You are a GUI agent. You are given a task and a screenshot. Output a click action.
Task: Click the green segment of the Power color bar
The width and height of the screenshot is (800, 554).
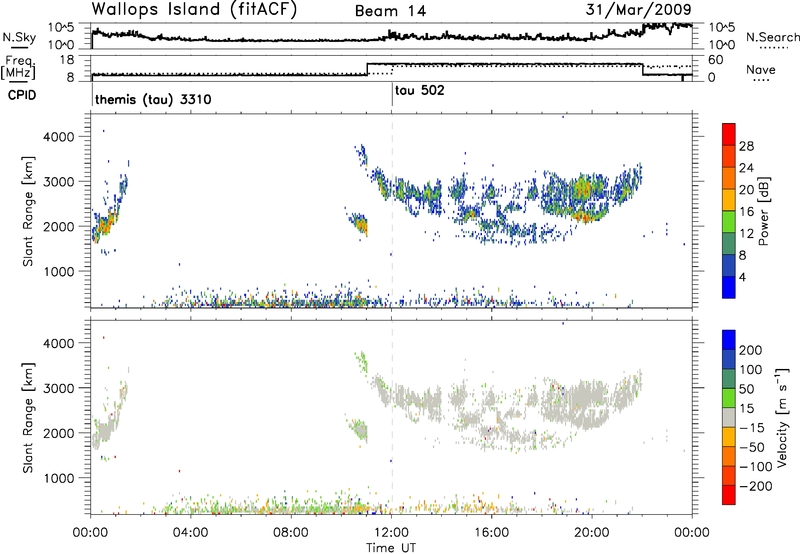(729, 221)
